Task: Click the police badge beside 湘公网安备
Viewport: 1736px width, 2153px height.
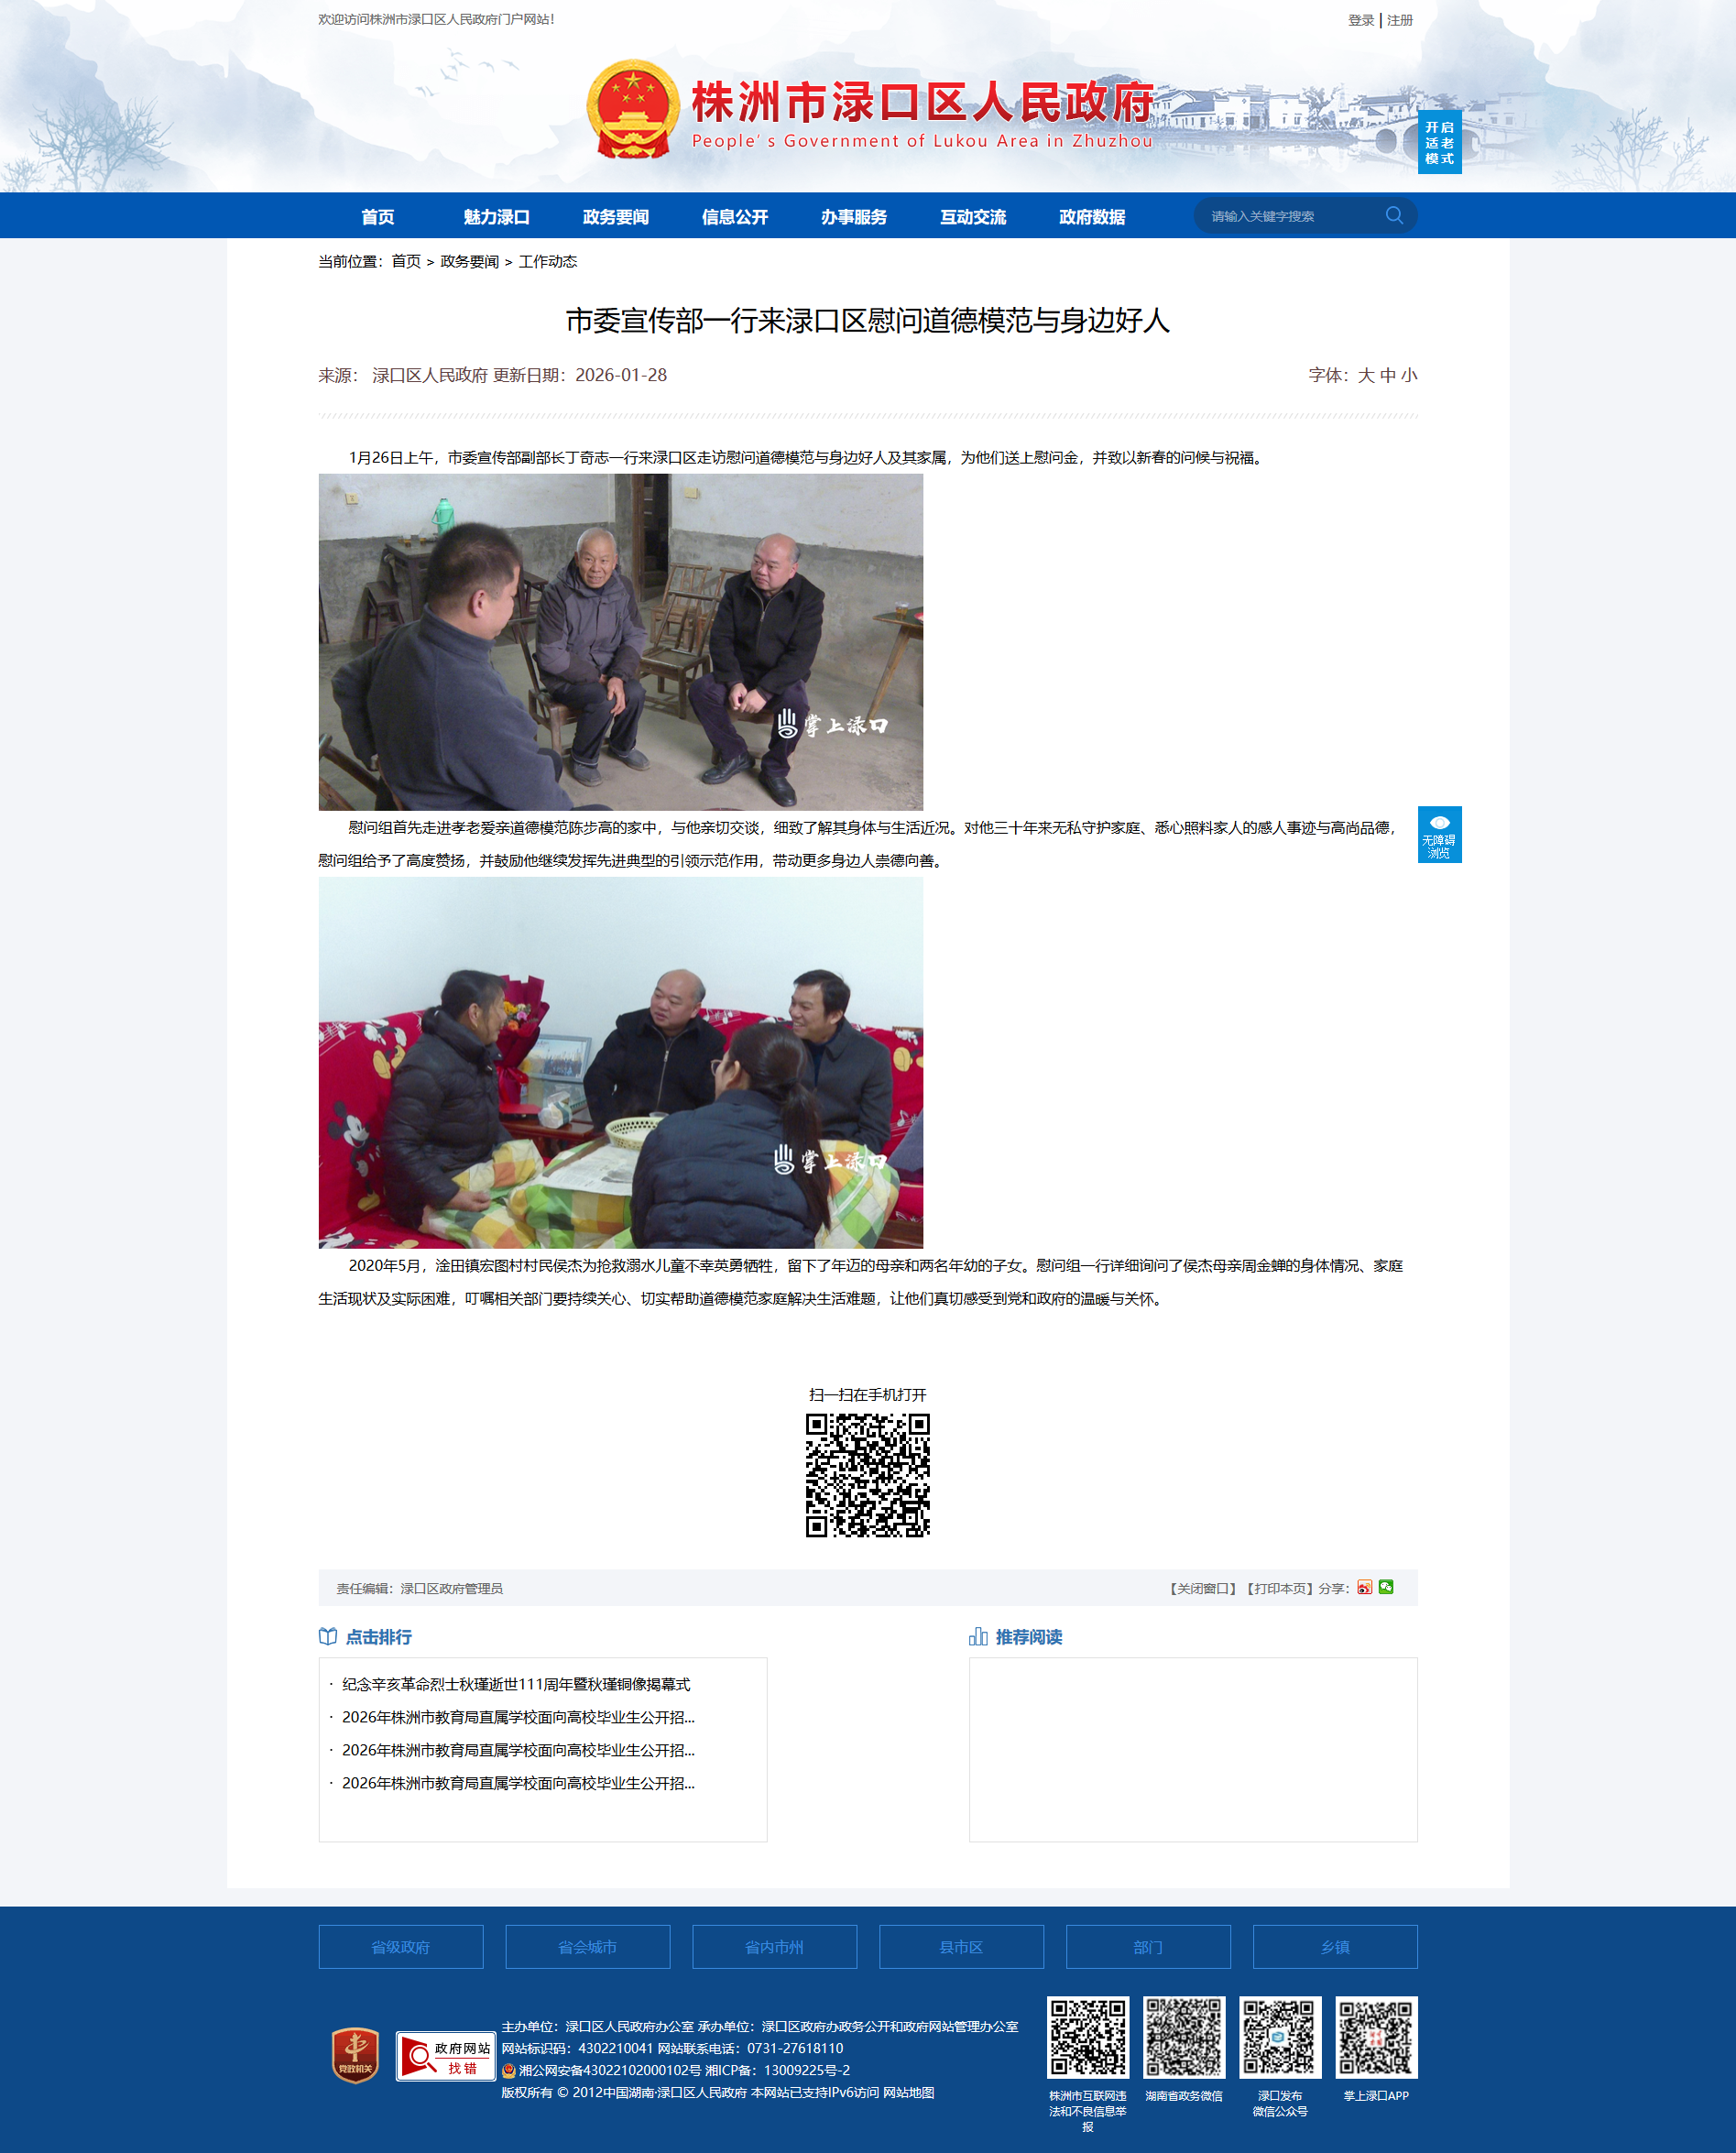Action: tap(509, 2070)
